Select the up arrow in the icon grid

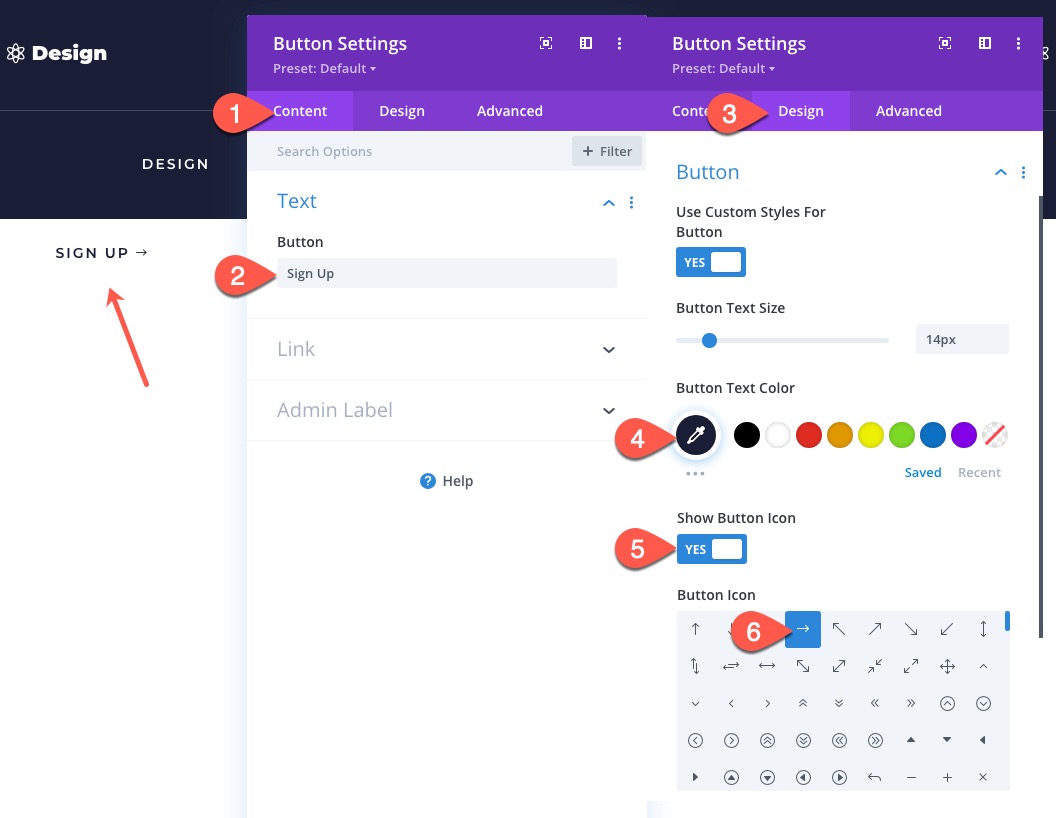point(695,629)
